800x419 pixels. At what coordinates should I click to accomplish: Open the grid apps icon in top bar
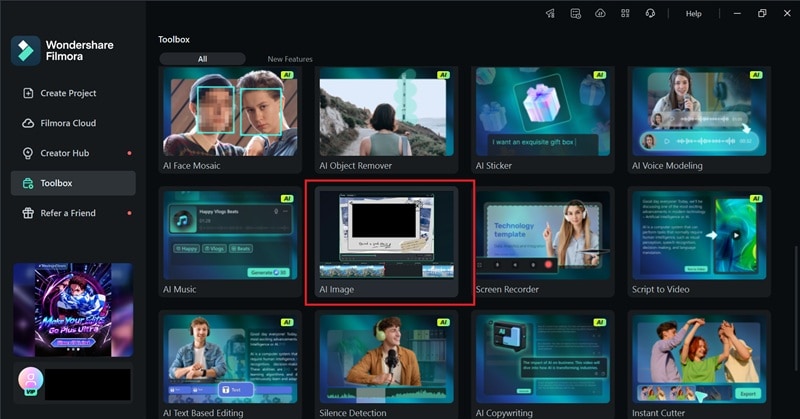[x=625, y=14]
